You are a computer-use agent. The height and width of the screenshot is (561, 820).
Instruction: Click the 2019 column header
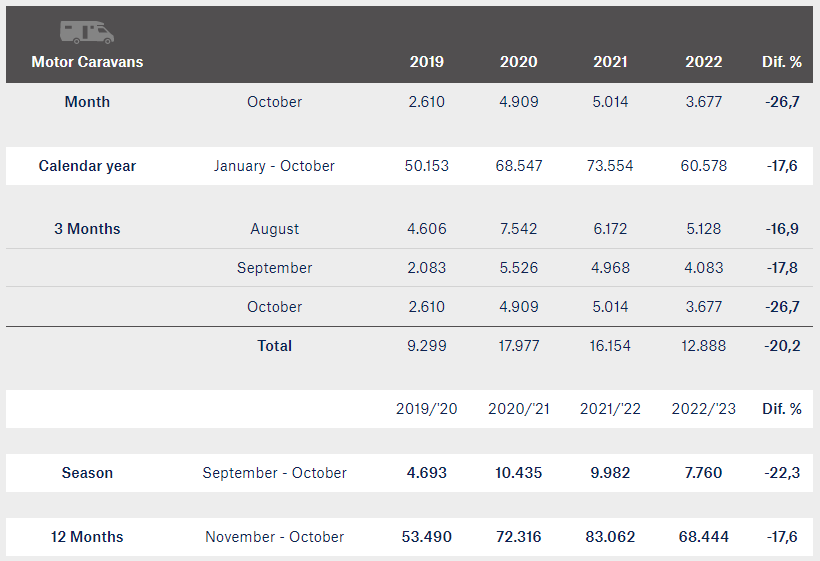pyautogui.click(x=426, y=62)
